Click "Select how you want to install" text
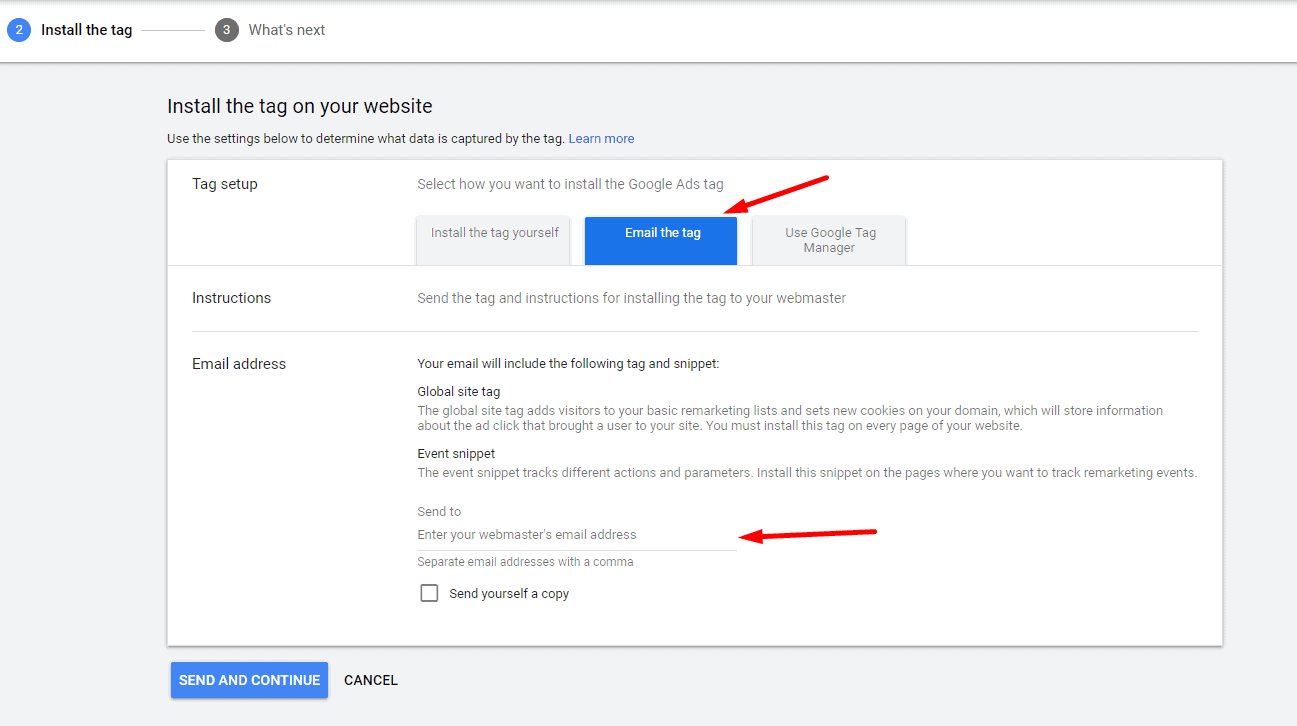The width and height of the screenshot is (1297, 726). (x=570, y=184)
